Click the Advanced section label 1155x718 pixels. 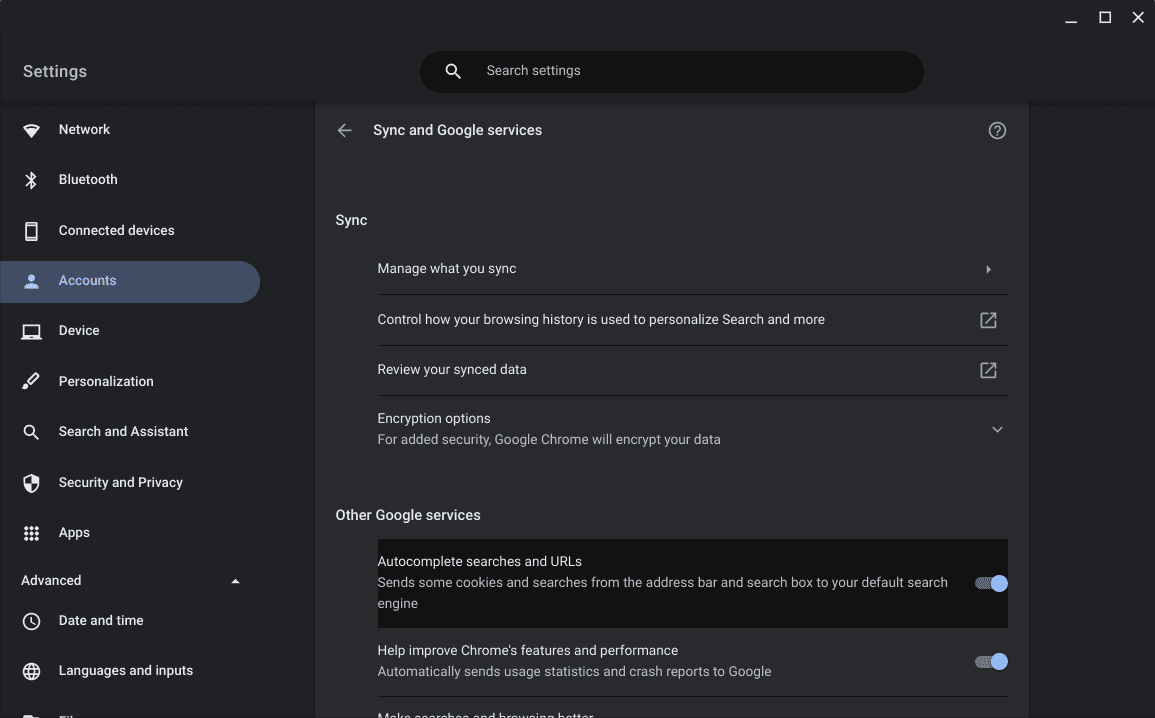[51, 581]
